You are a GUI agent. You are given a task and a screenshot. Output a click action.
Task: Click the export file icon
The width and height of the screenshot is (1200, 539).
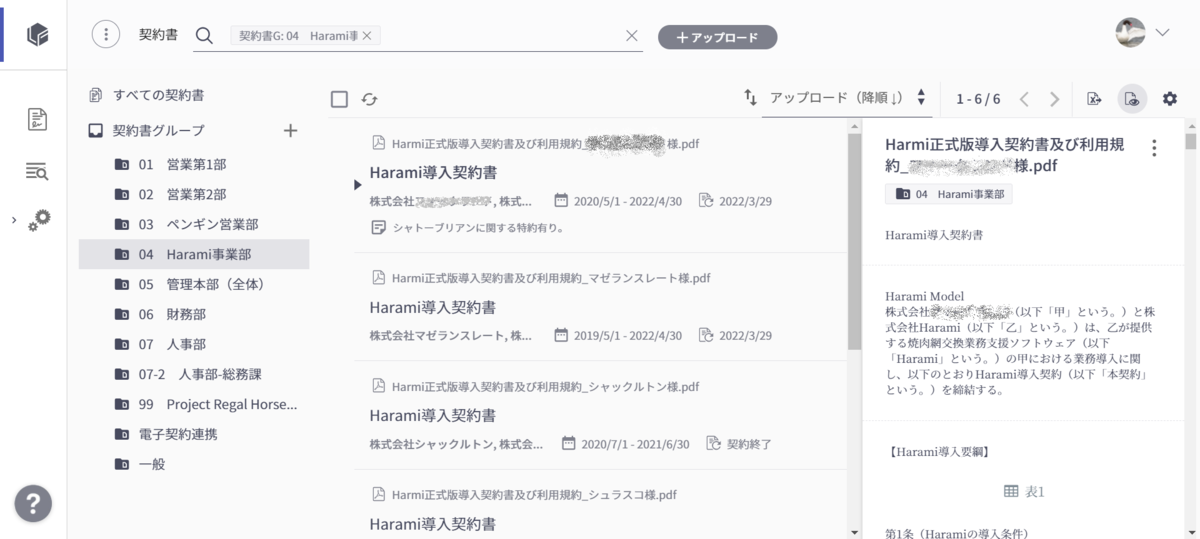pos(1094,98)
